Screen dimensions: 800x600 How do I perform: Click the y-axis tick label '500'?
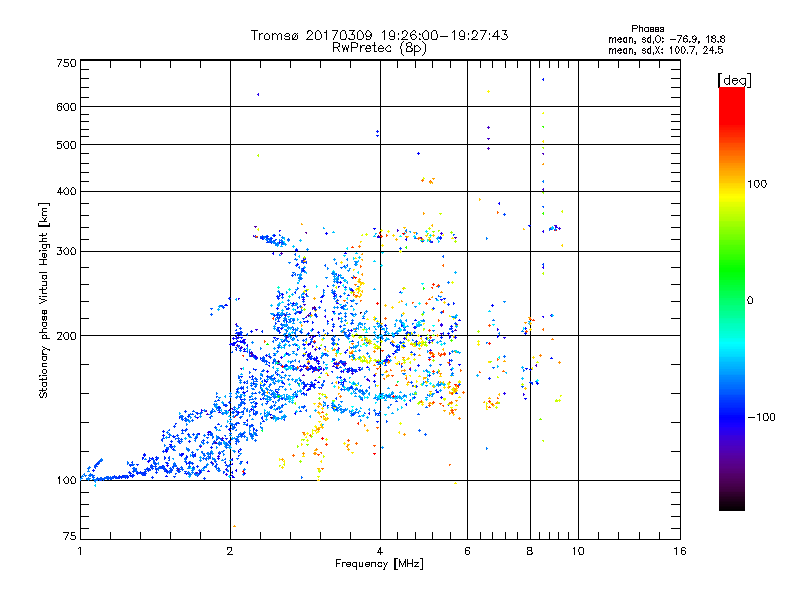coord(66,145)
